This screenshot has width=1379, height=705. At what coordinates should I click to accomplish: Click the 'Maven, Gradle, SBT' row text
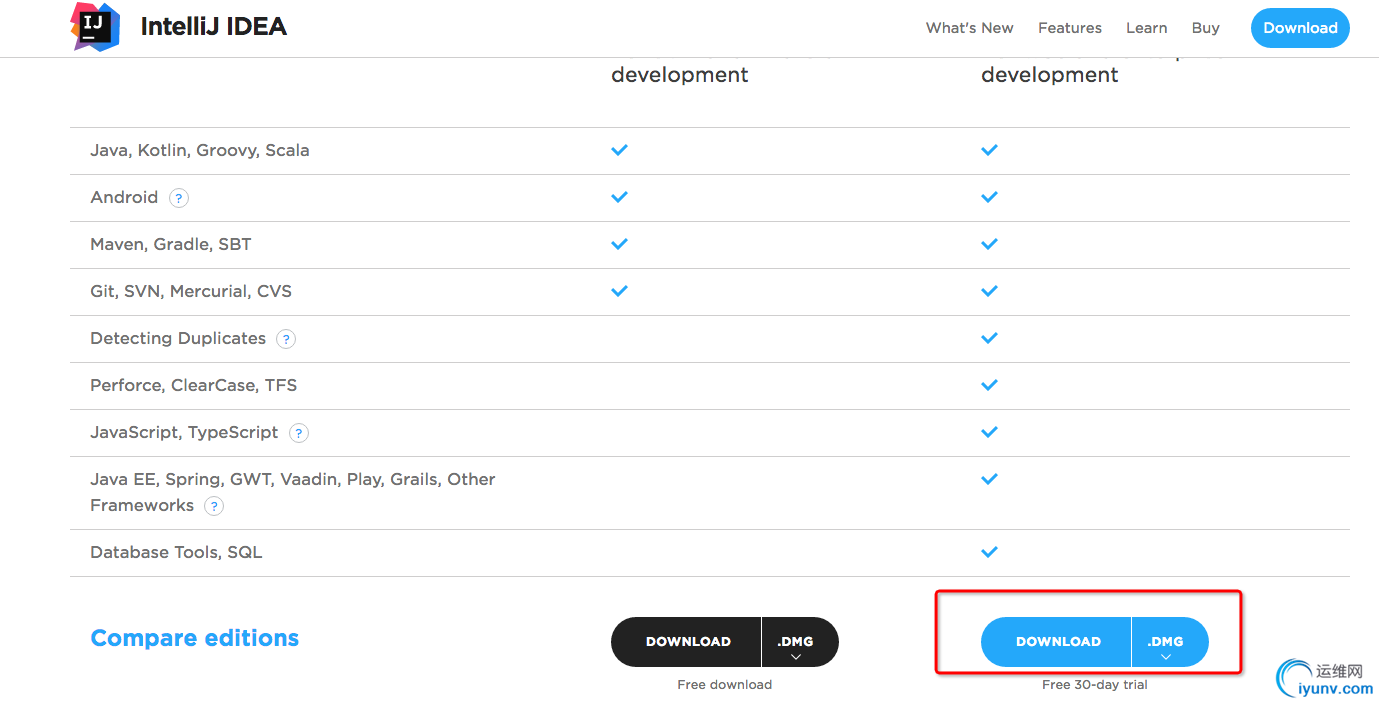pyautogui.click(x=171, y=245)
